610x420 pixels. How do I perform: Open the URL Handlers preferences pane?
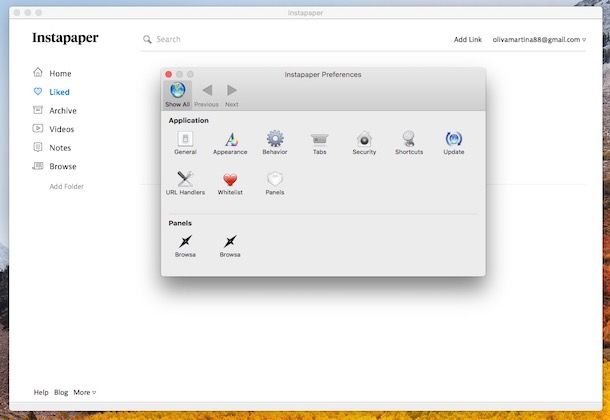tap(185, 183)
